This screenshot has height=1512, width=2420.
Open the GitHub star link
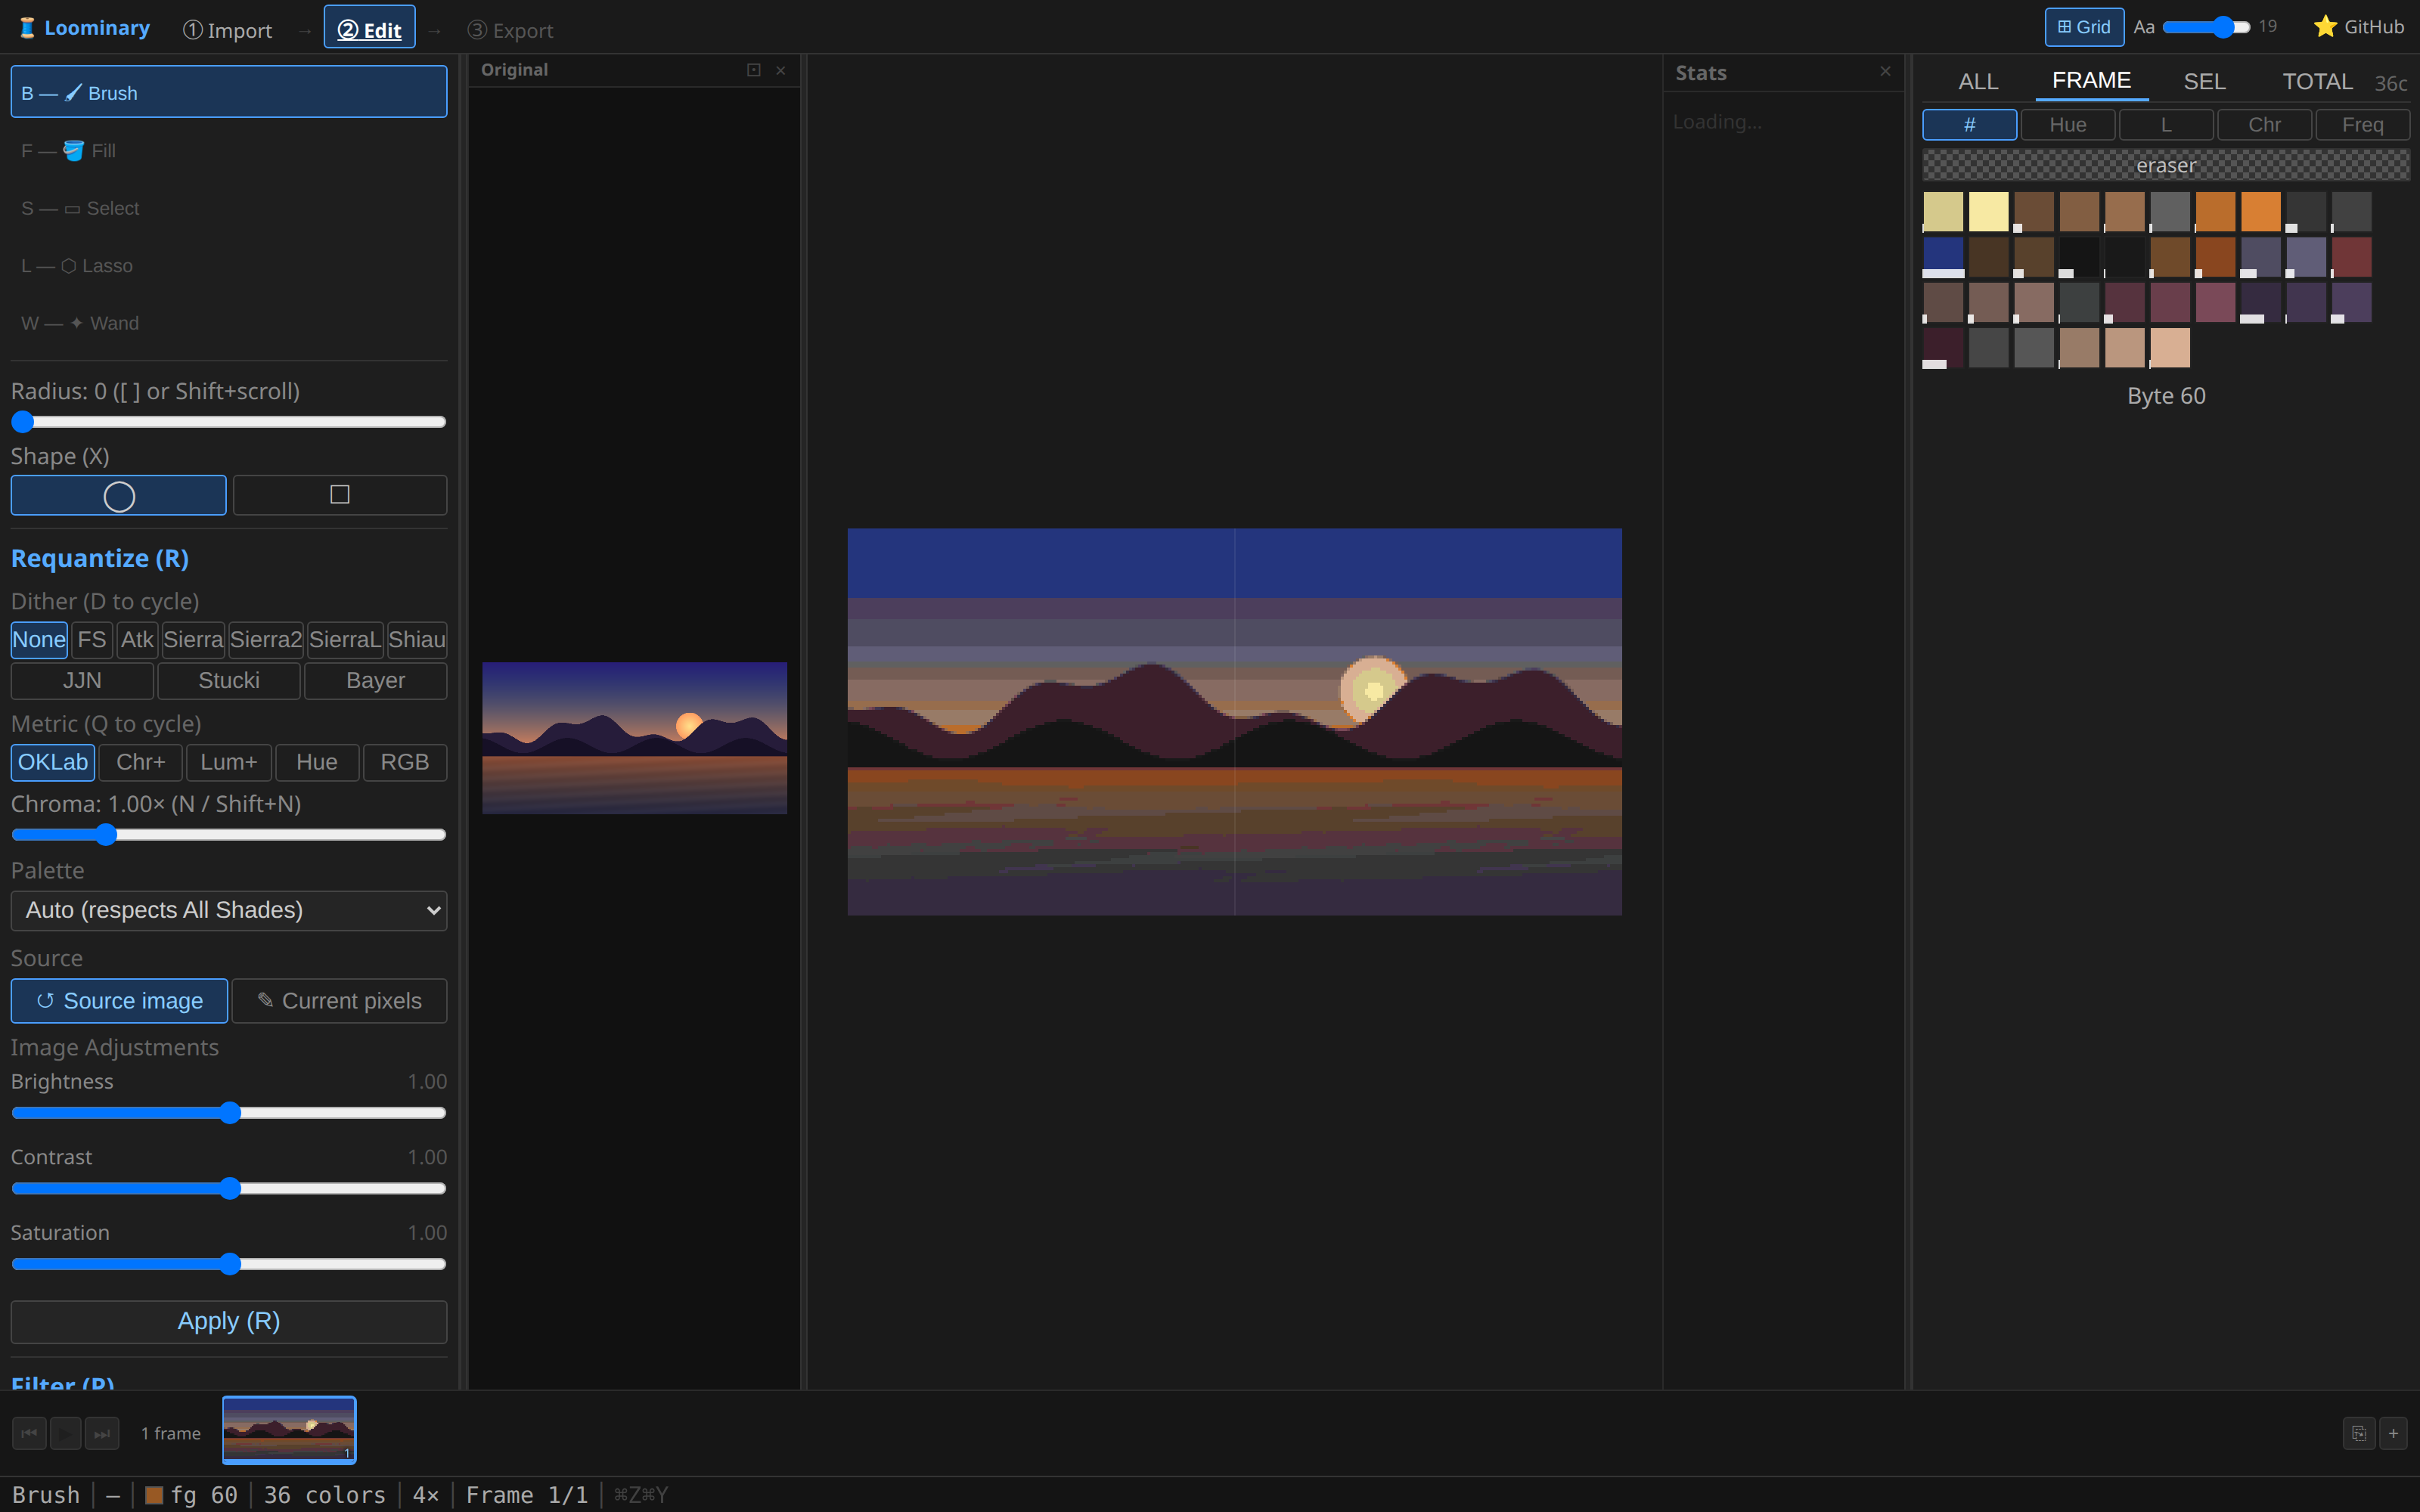(2358, 27)
